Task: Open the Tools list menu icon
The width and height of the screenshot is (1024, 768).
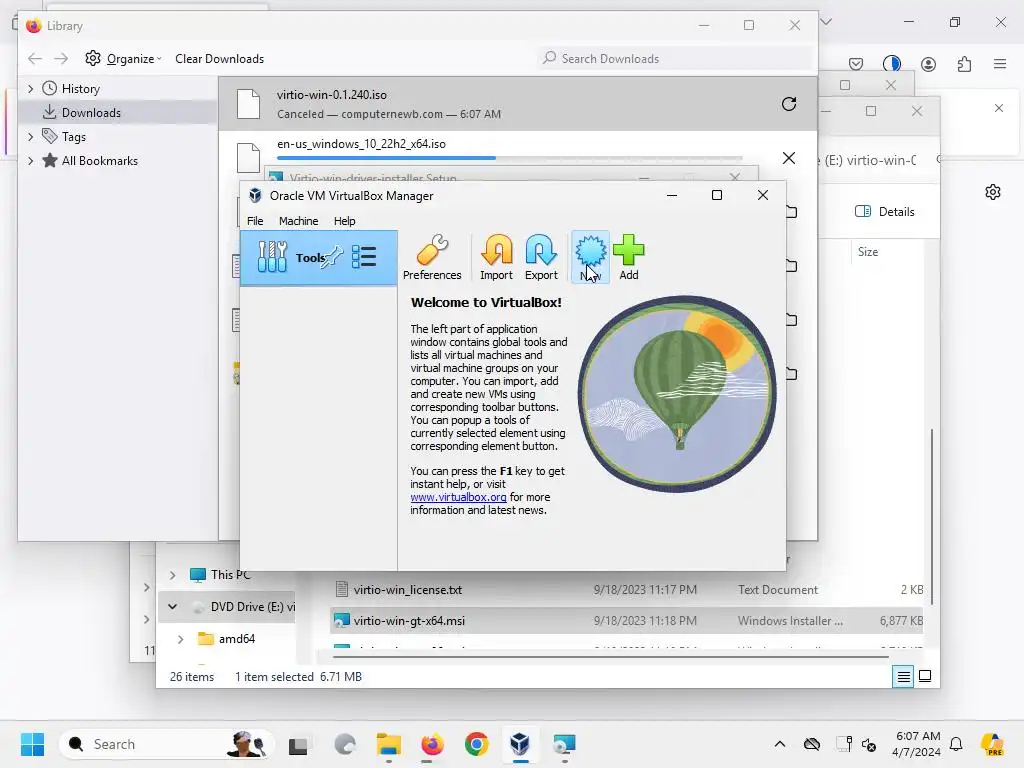Action: tap(364, 257)
